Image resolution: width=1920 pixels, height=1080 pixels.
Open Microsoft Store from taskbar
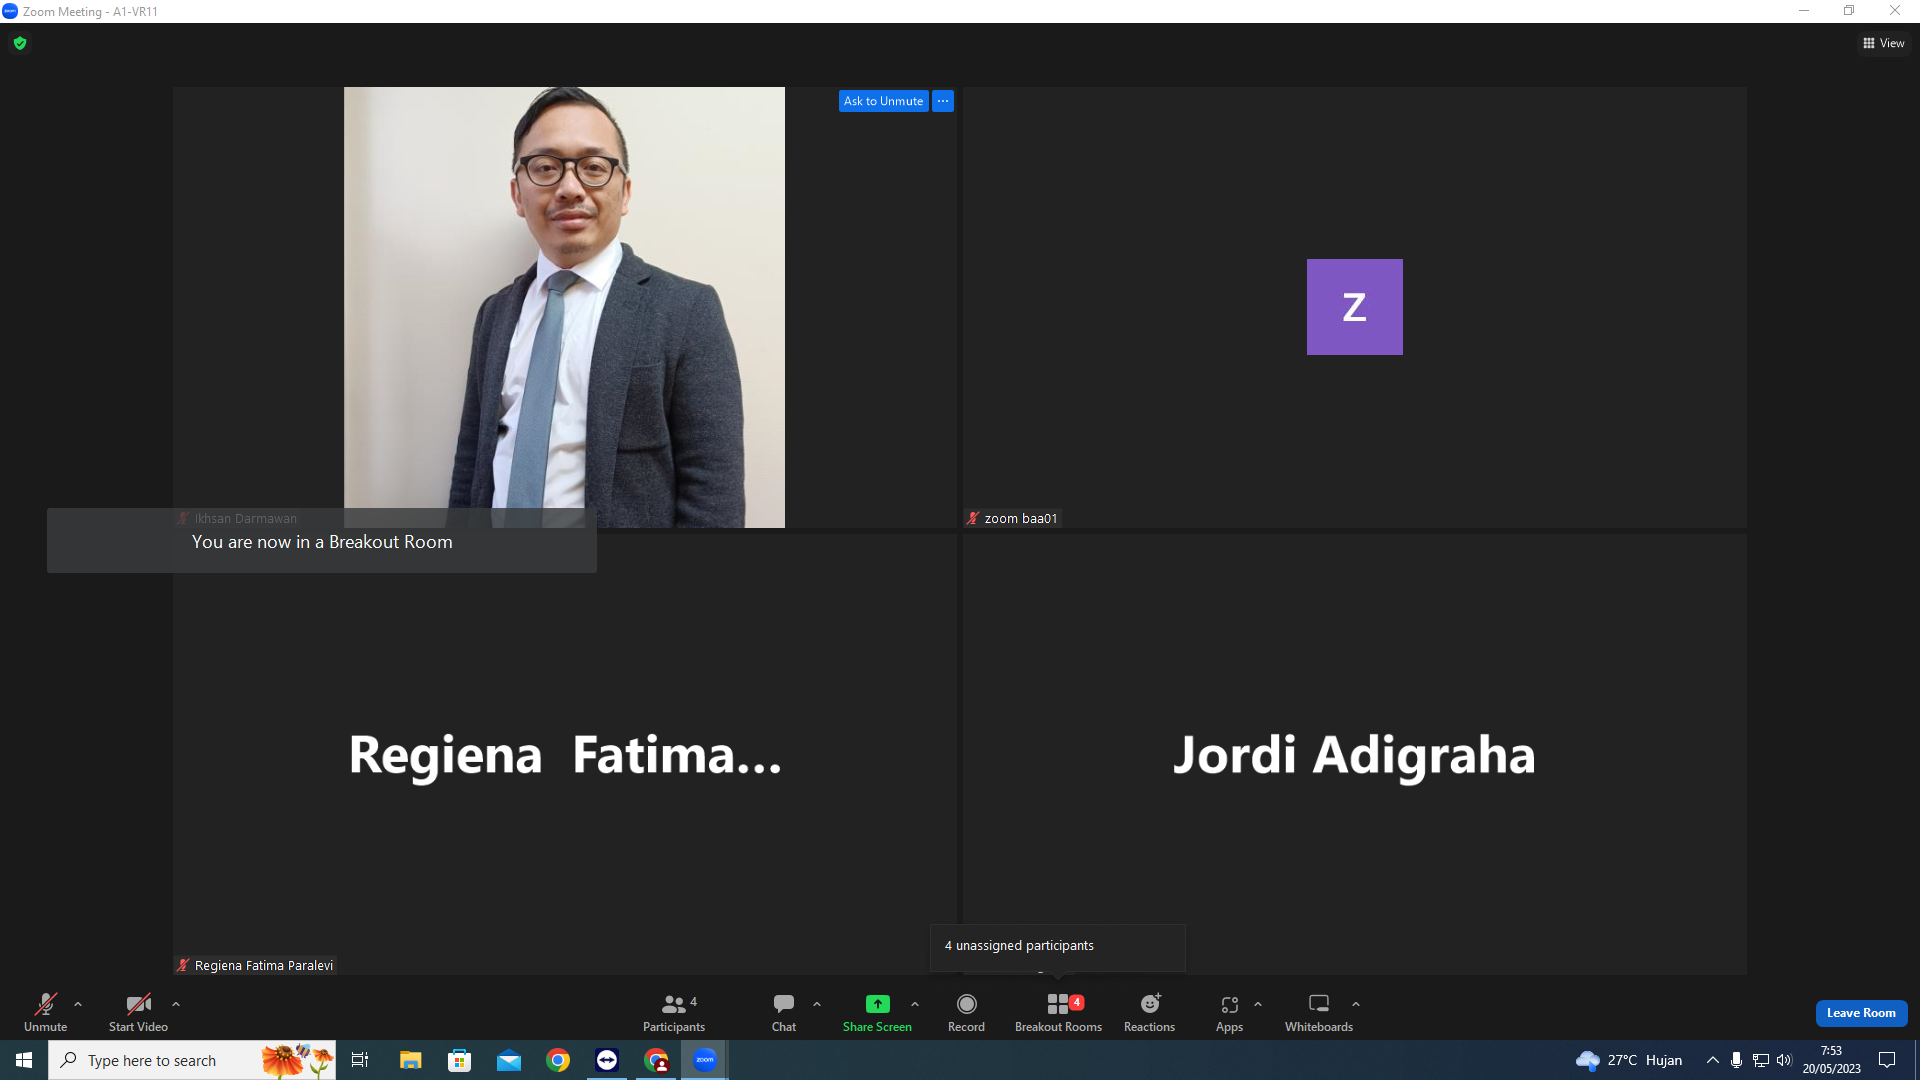(459, 1060)
